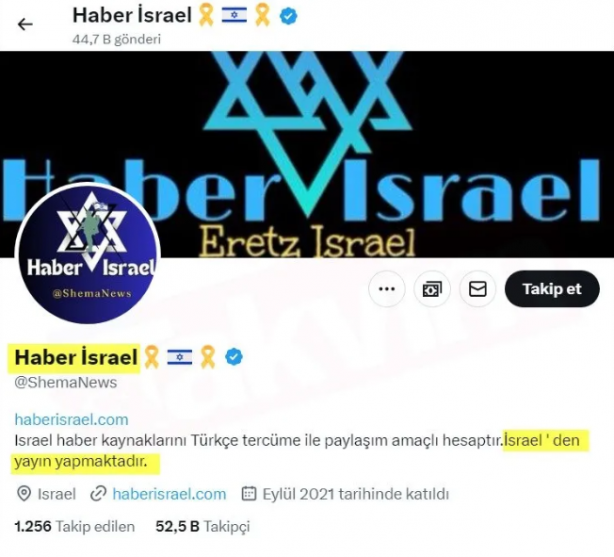Click the Israel flag emoji in header title

tap(234, 16)
